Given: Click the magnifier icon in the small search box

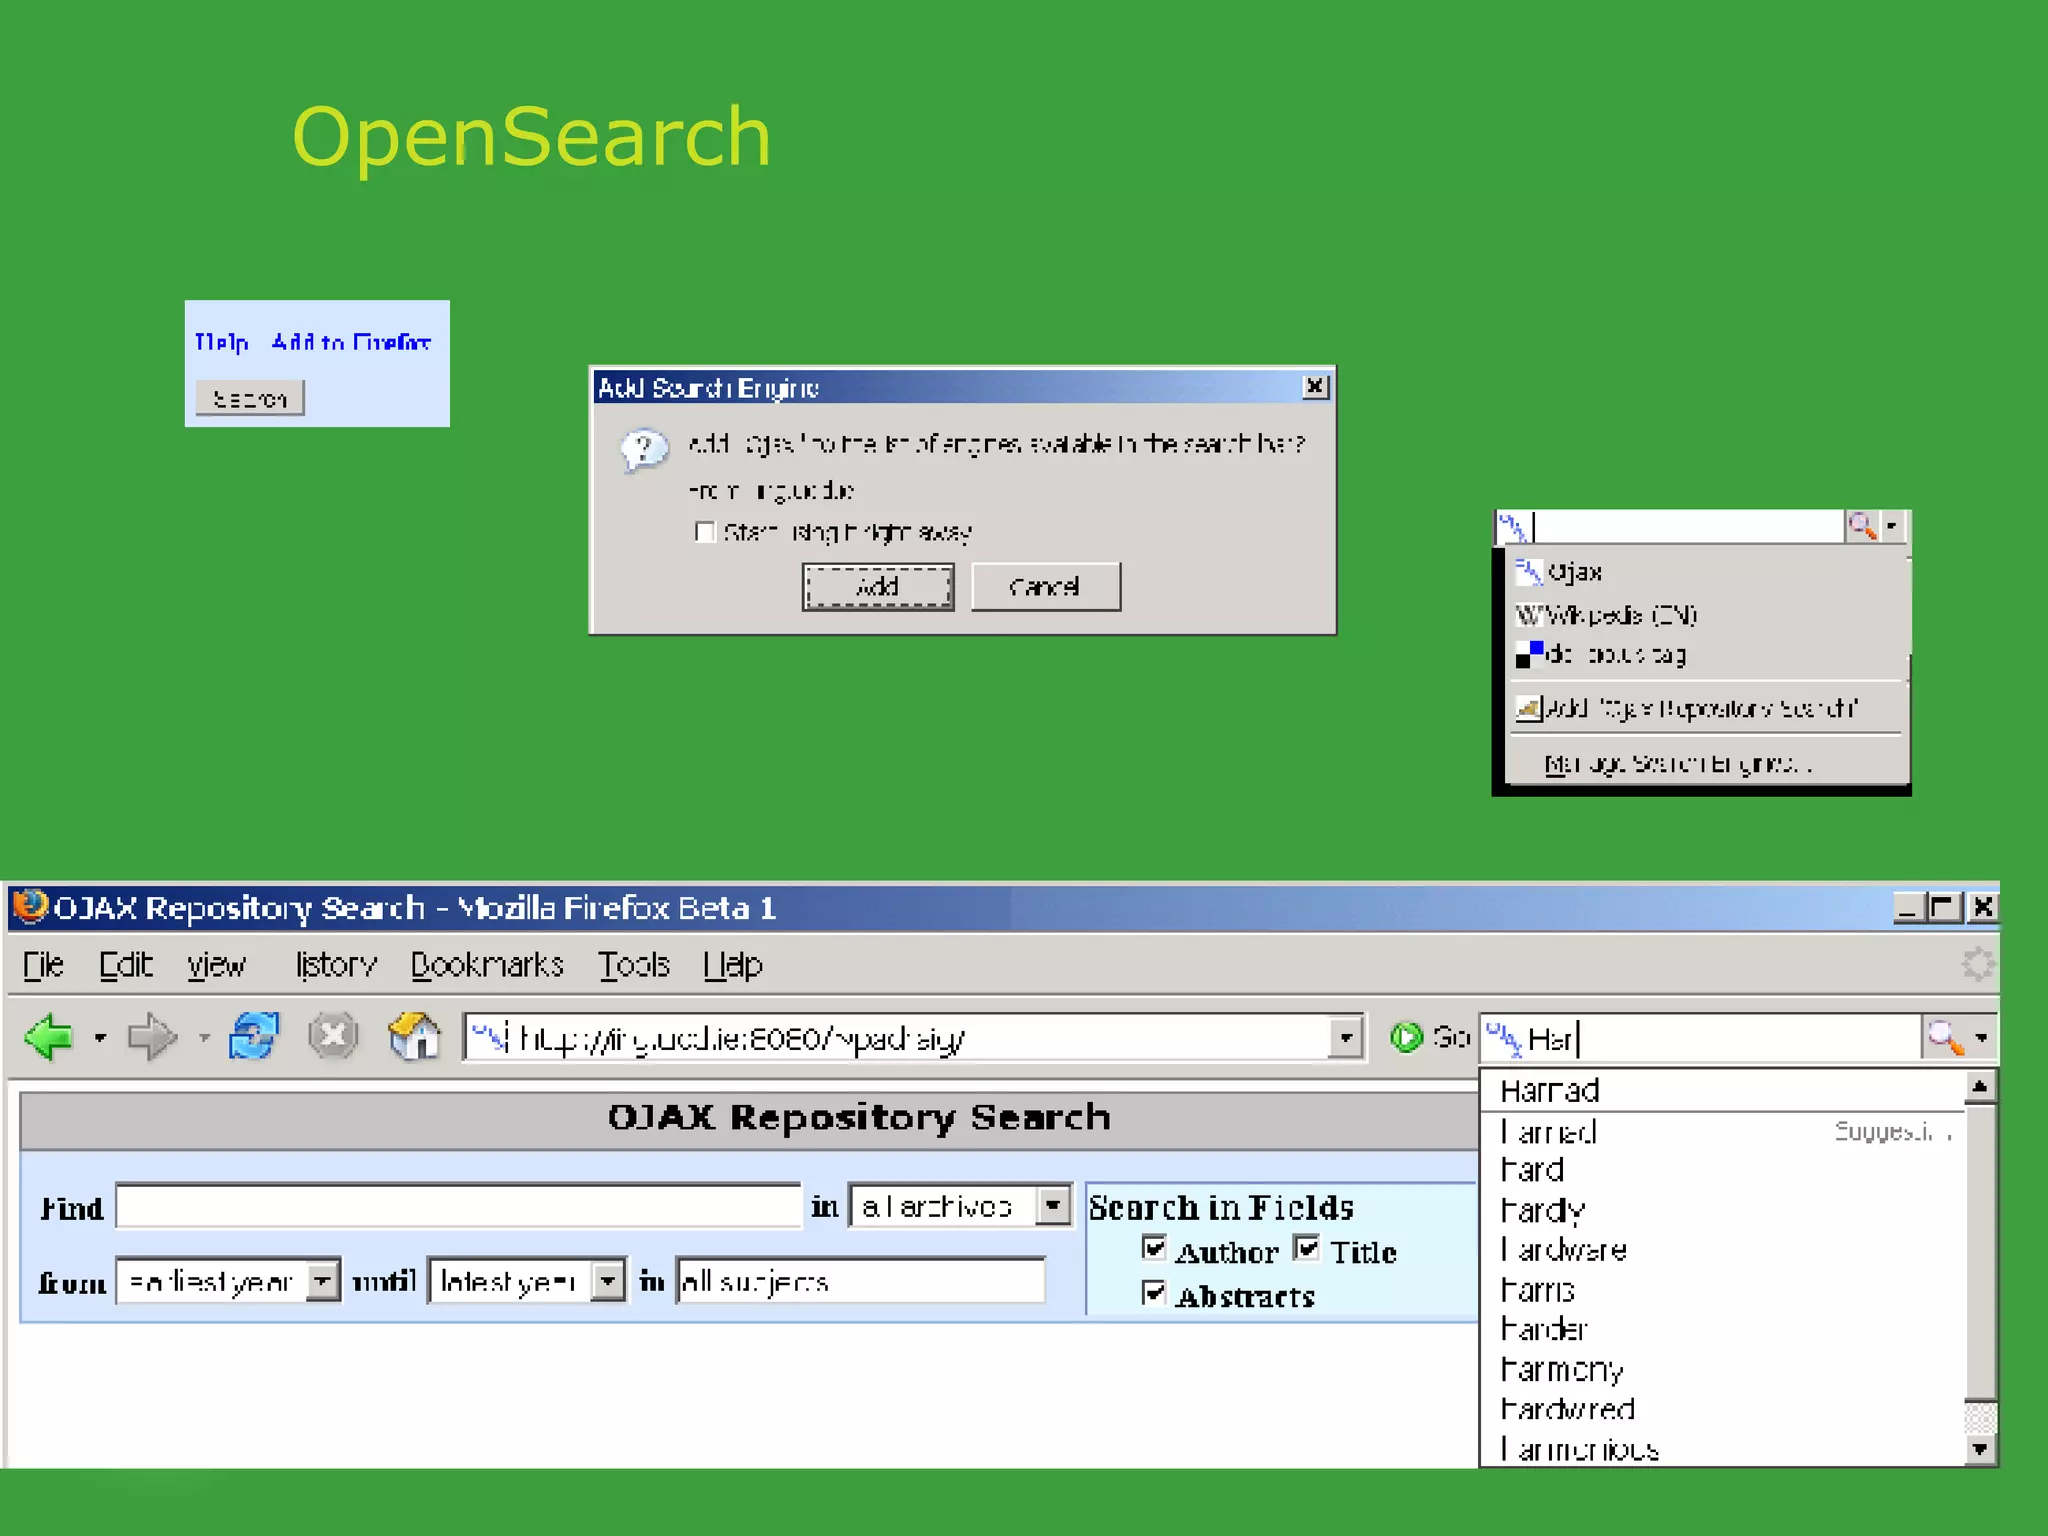Looking at the screenshot, I should tap(1861, 526).
